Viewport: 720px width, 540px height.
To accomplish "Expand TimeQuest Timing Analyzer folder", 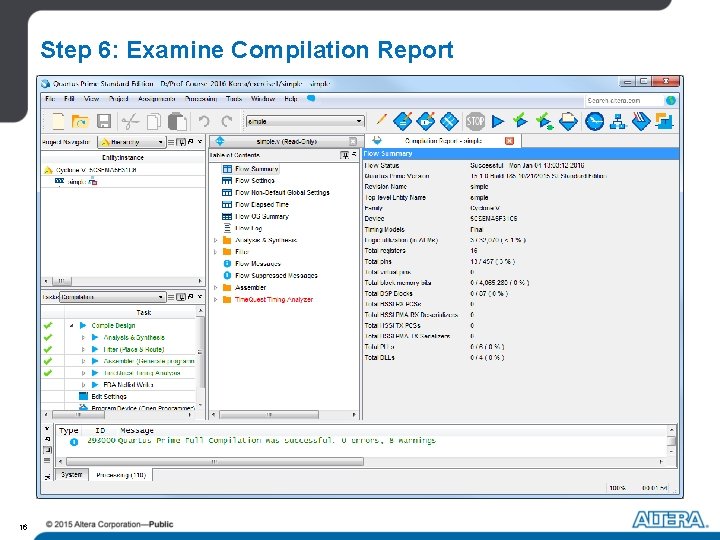I will pyautogui.click(x=215, y=299).
